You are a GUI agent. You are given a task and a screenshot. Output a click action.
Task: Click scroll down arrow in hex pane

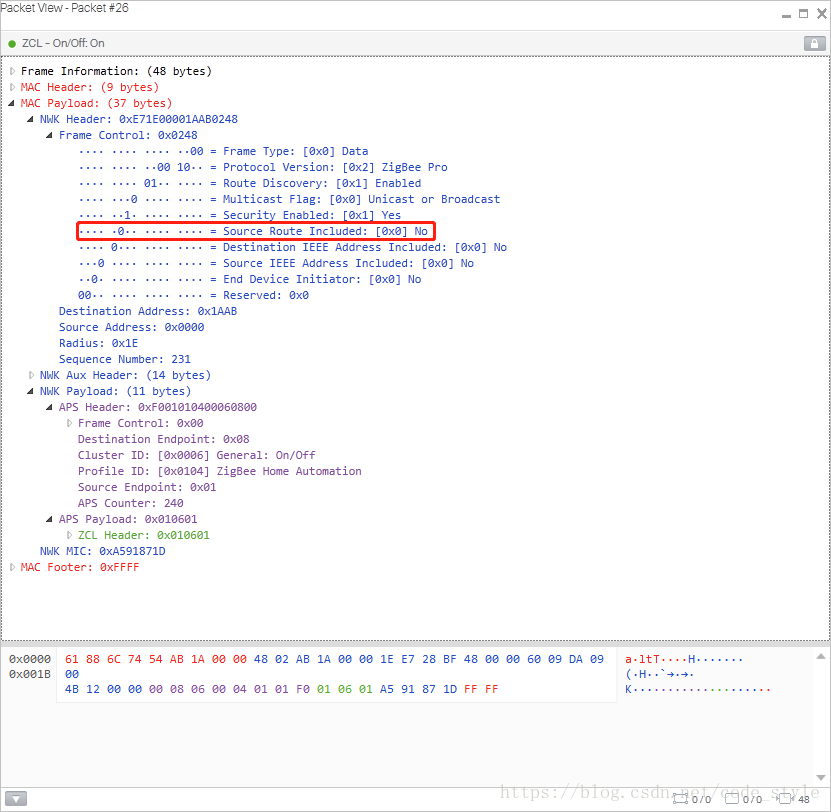[821, 778]
